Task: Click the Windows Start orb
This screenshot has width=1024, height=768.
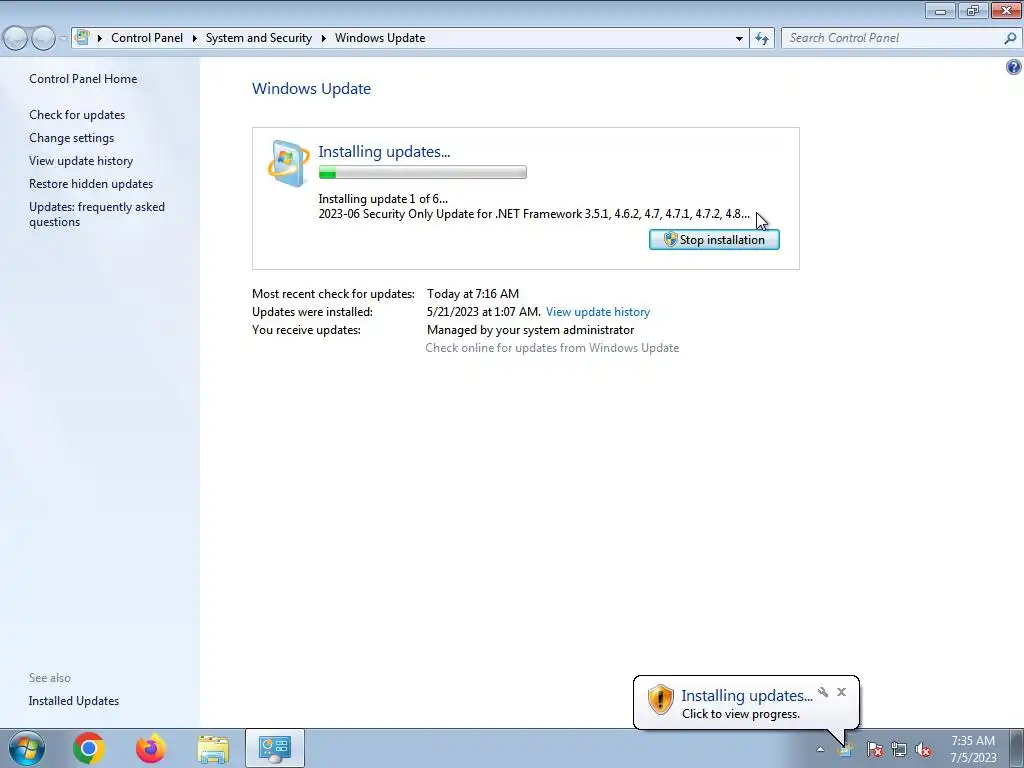Action: click(x=27, y=748)
